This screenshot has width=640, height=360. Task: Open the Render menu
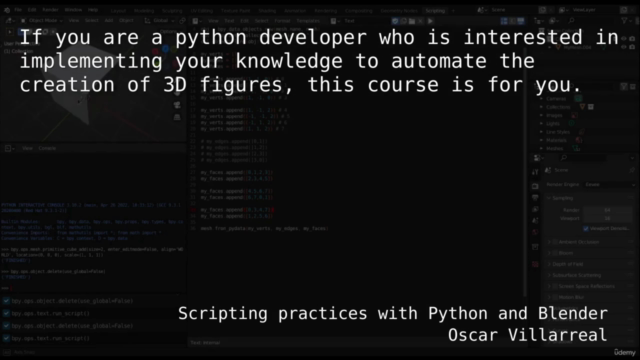coord(50,10)
